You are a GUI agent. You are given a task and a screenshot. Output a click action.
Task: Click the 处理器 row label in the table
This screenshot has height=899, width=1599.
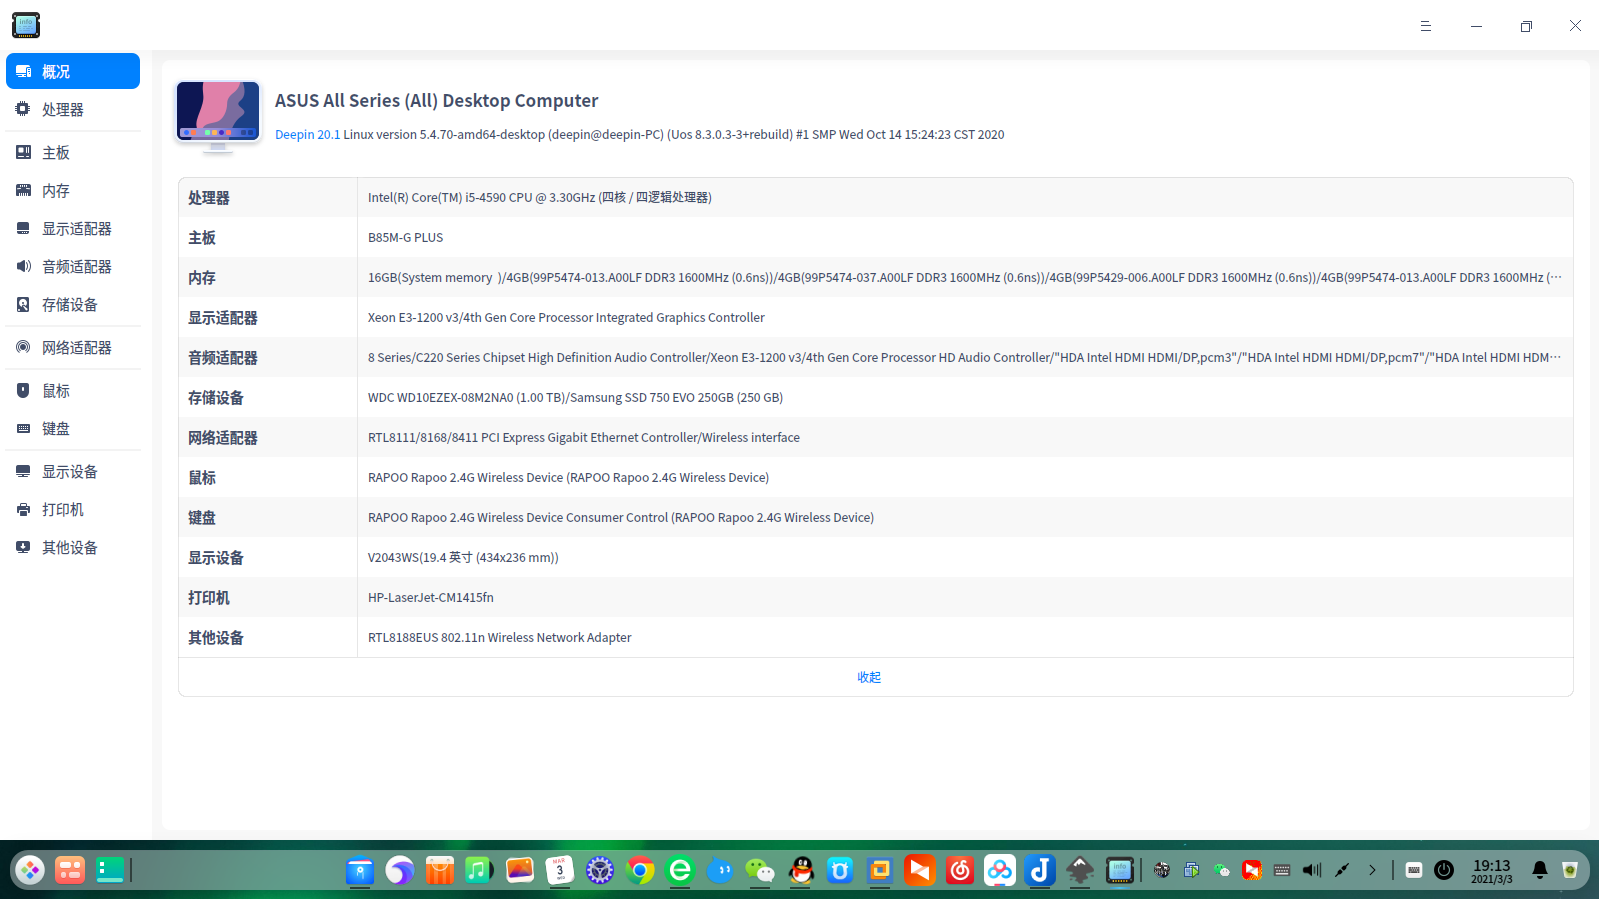209,198
